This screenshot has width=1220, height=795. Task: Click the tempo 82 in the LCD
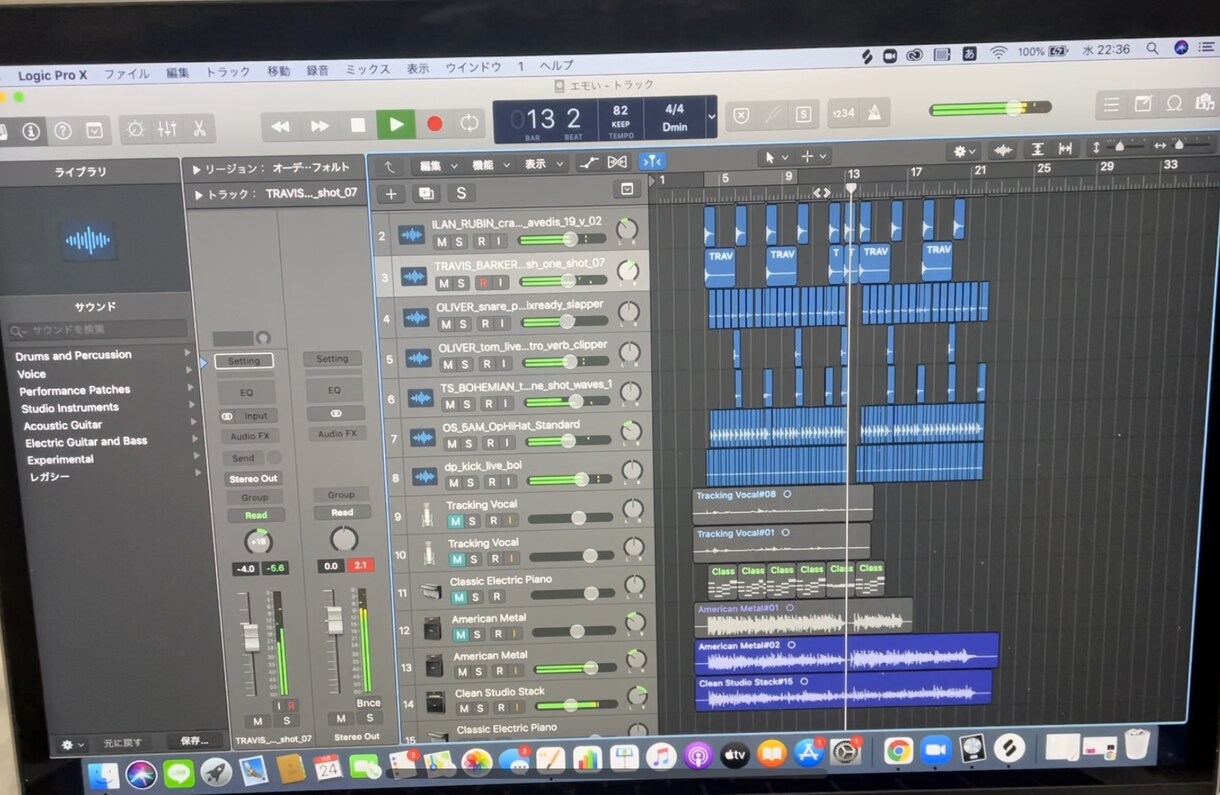pos(621,110)
